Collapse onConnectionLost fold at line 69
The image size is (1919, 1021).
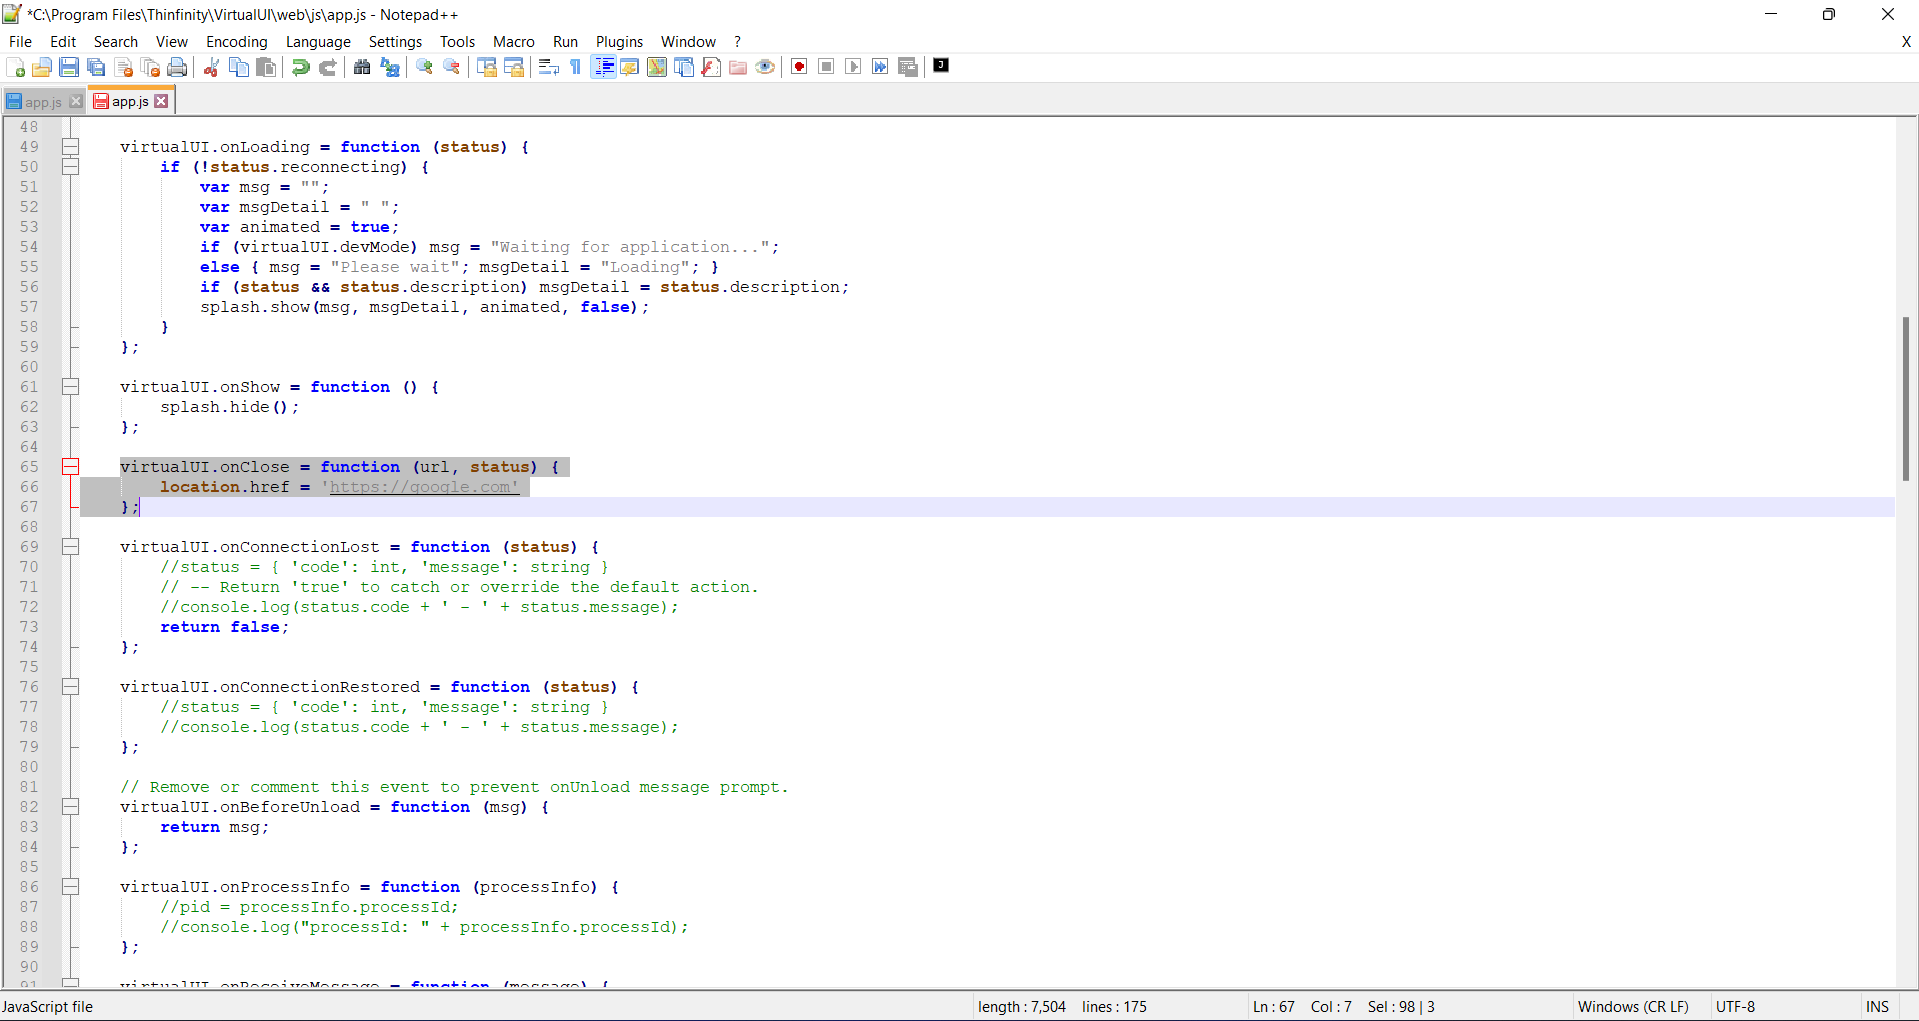(71, 547)
